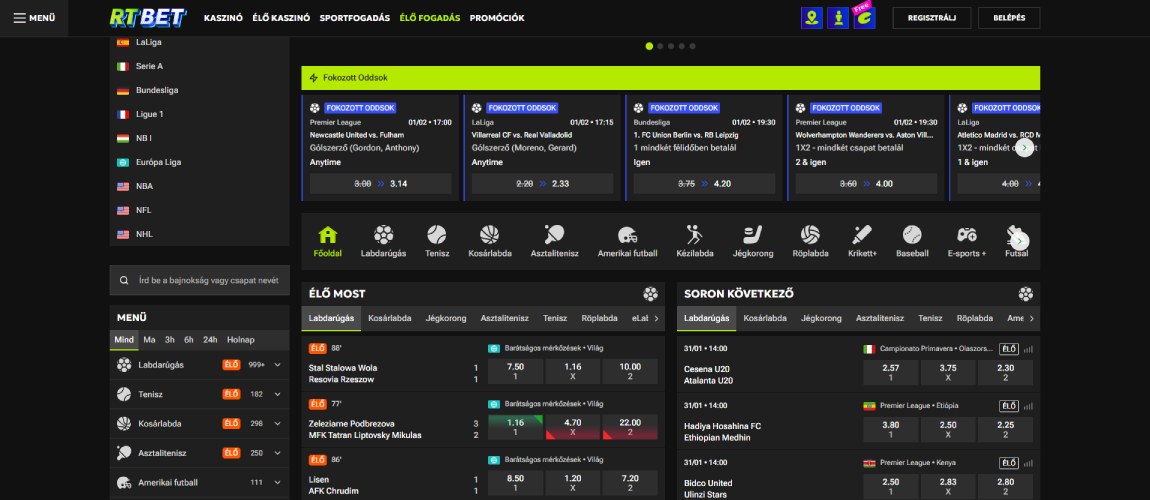
Task: Select E-sports + gamepad icon
Action: point(967,241)
